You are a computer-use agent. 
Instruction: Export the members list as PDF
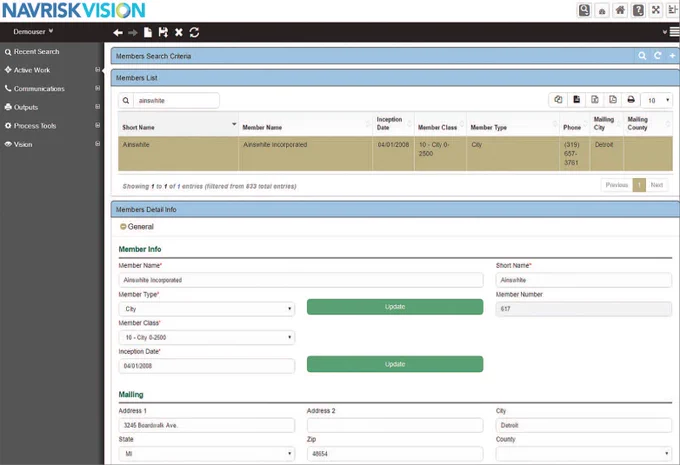(x=613, y=100)
